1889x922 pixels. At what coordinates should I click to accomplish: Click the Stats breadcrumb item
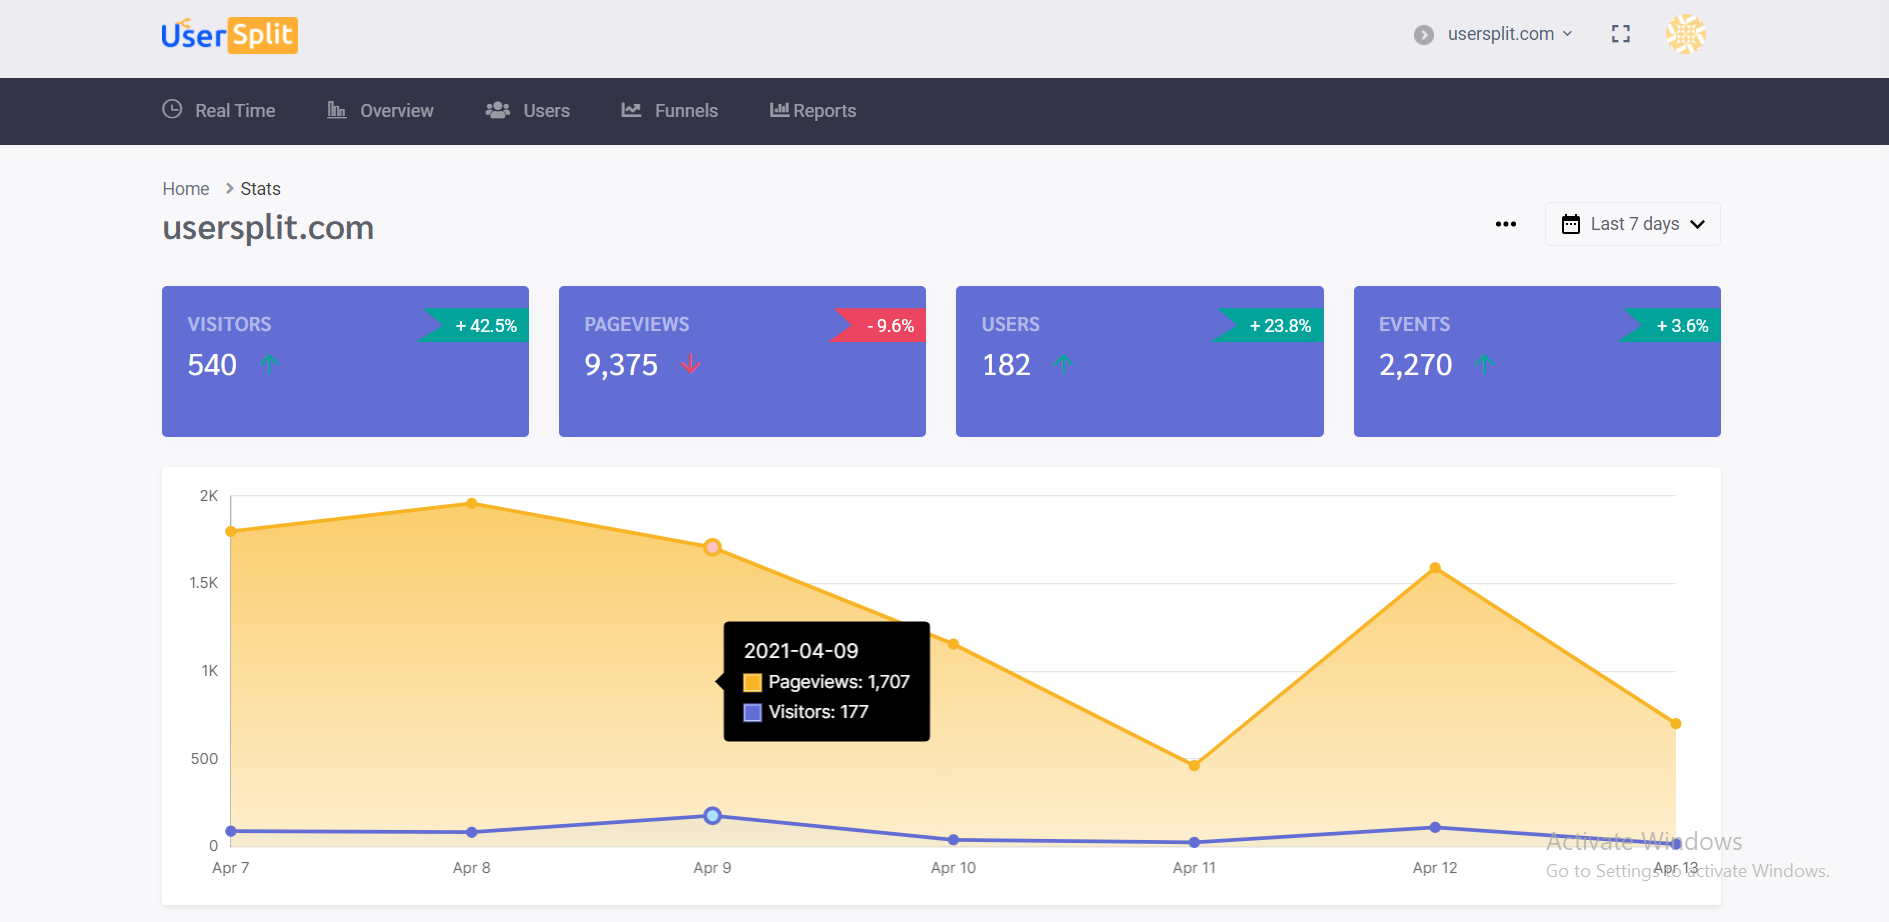click(259, 188)
